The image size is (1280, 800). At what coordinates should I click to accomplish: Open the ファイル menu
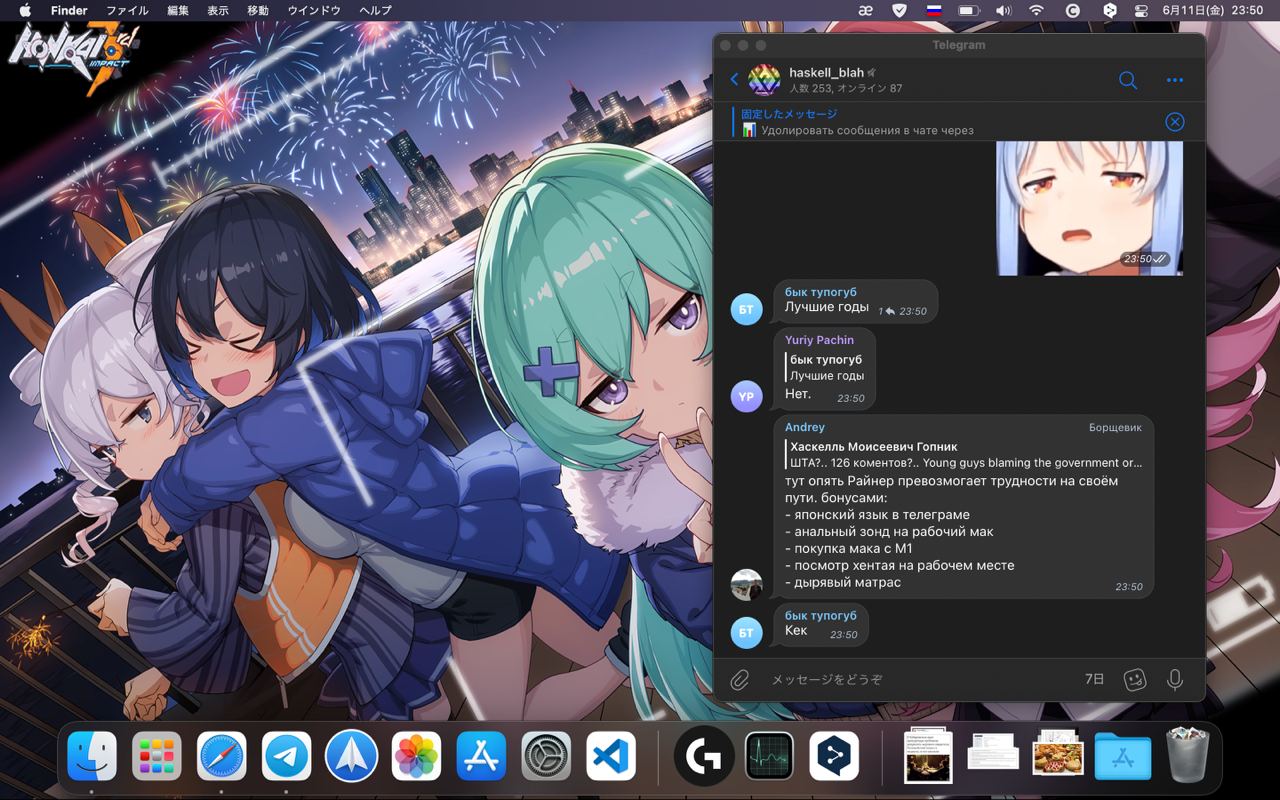127,10
